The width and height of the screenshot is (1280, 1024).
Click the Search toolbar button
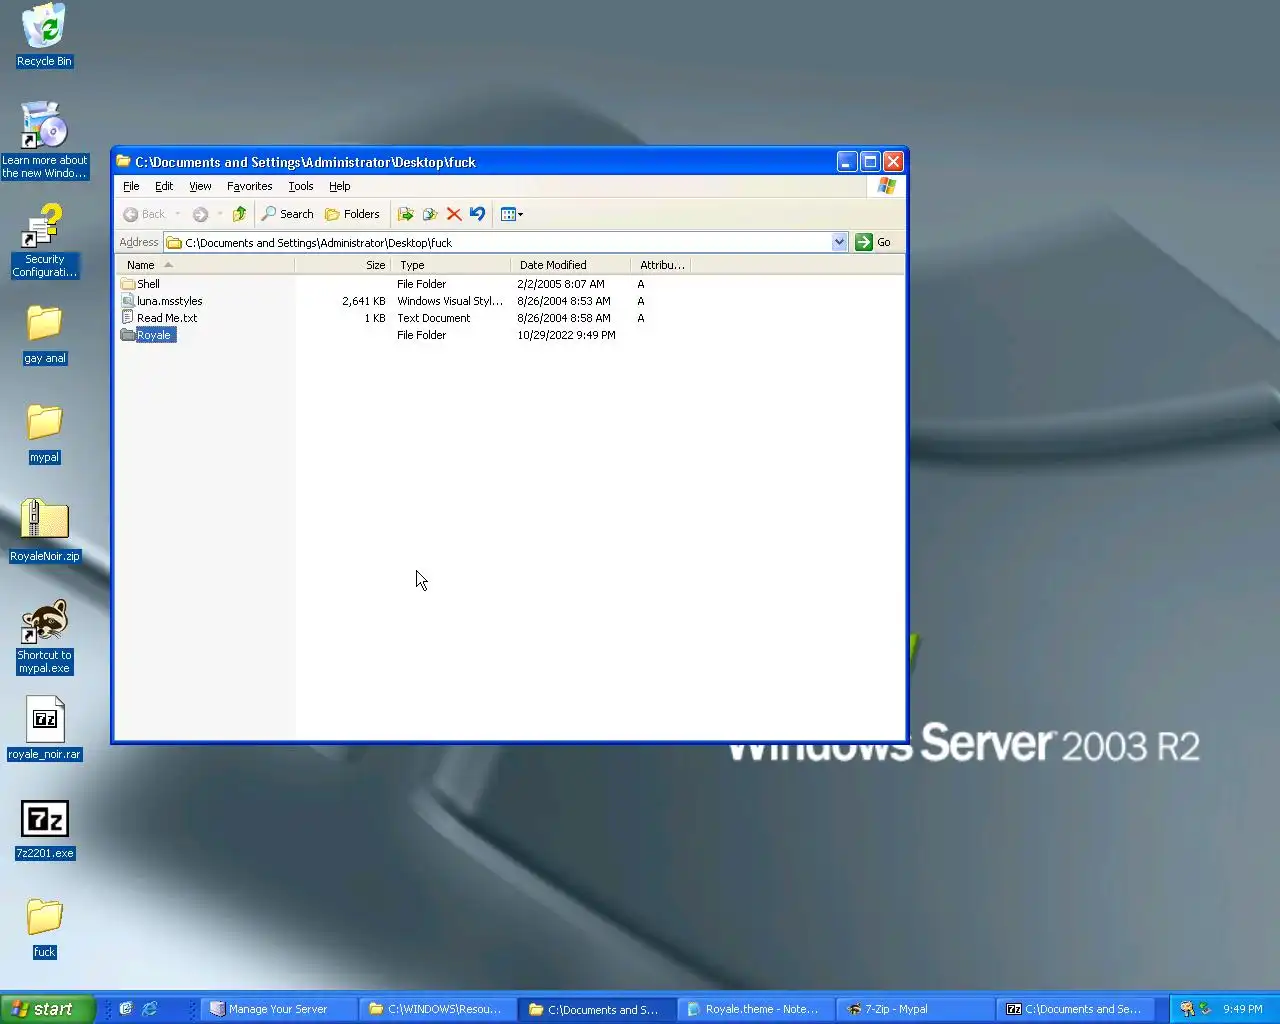(287, 214)
